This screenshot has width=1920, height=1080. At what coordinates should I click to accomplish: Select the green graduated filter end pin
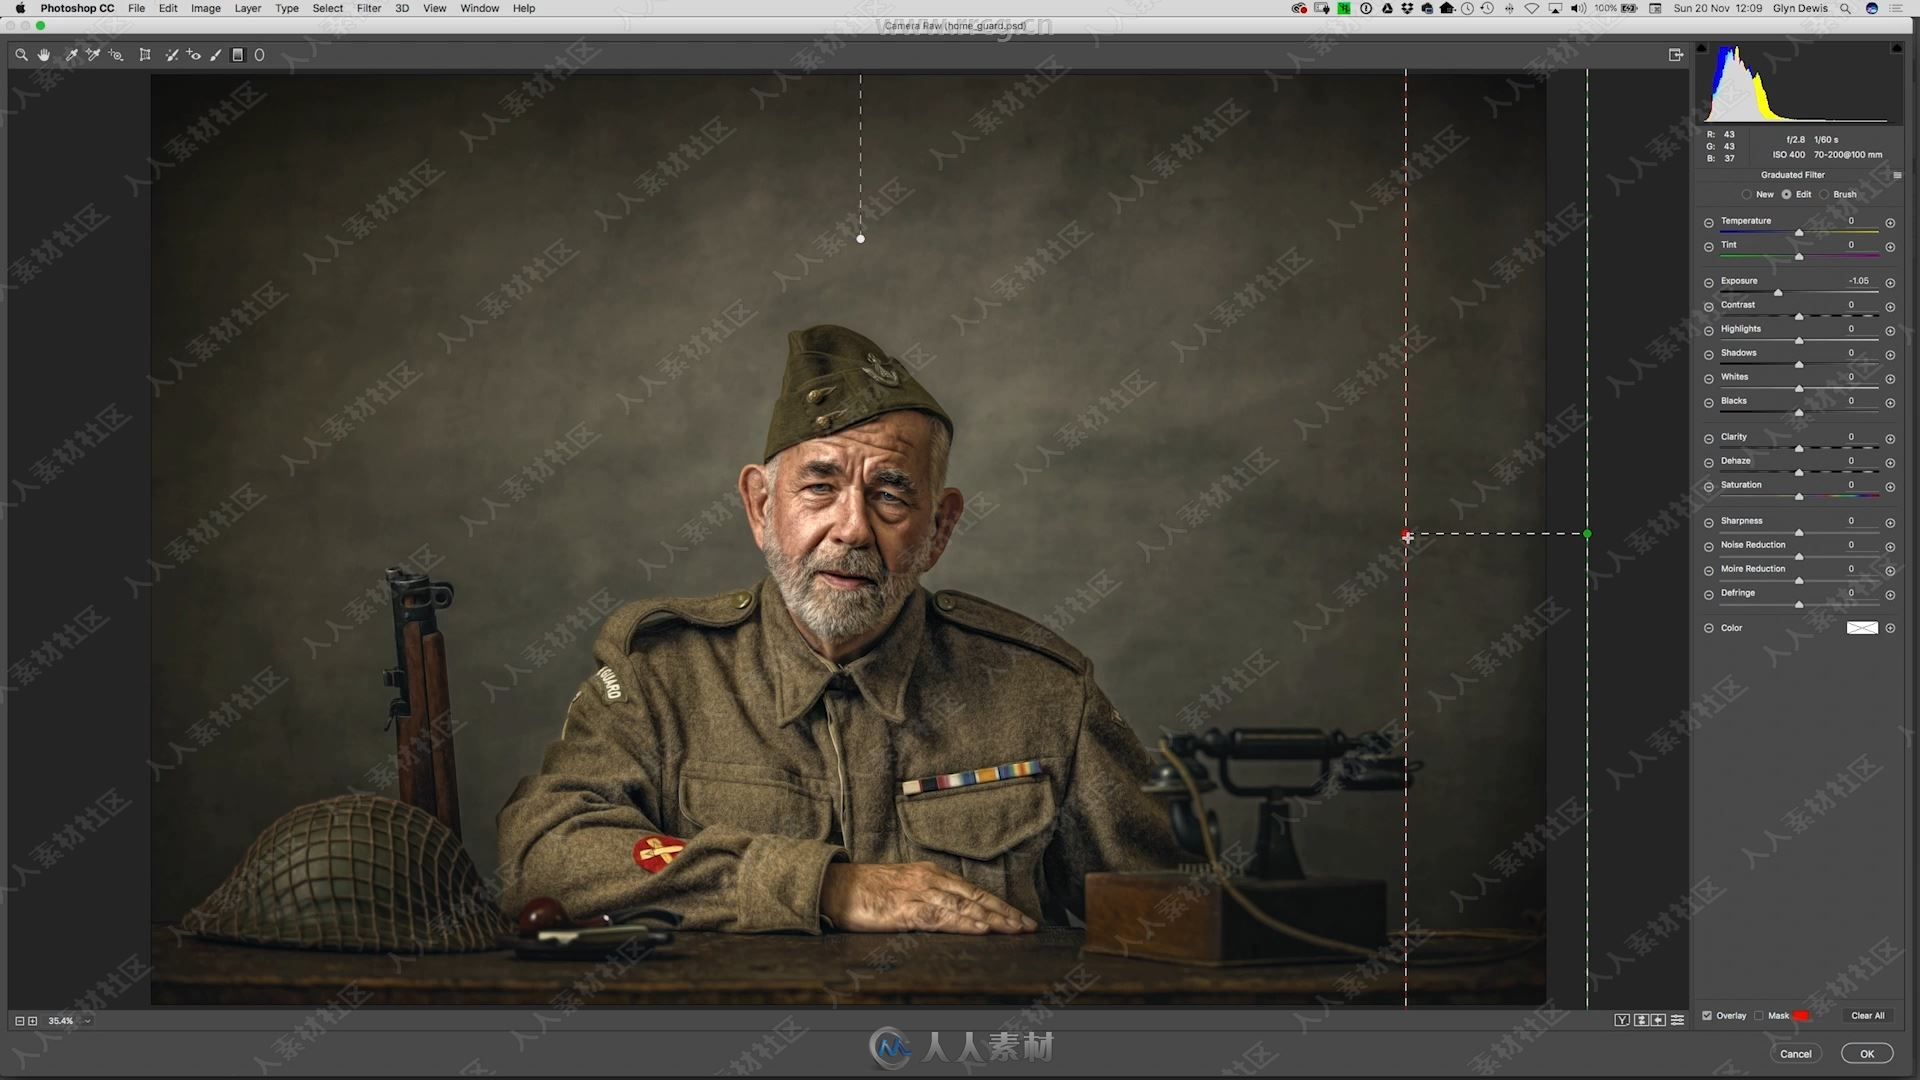(1587, 534)
